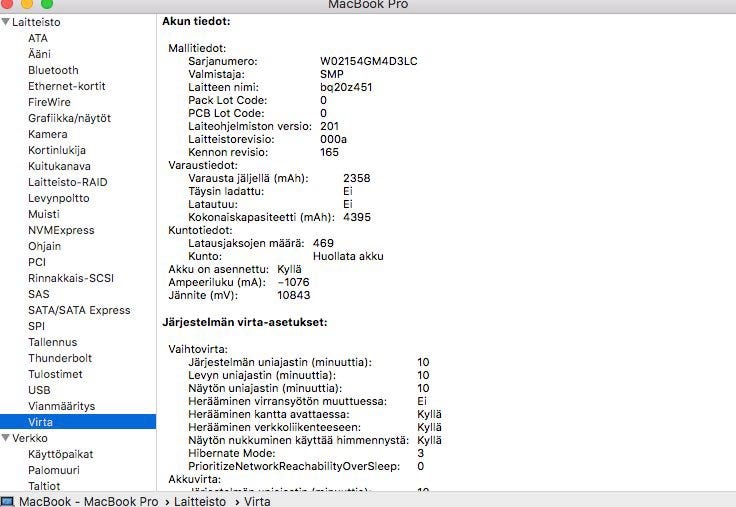Viewport: 736px width, 507px height.
Task: Click the green zoom window button
Action: (47, 3)
